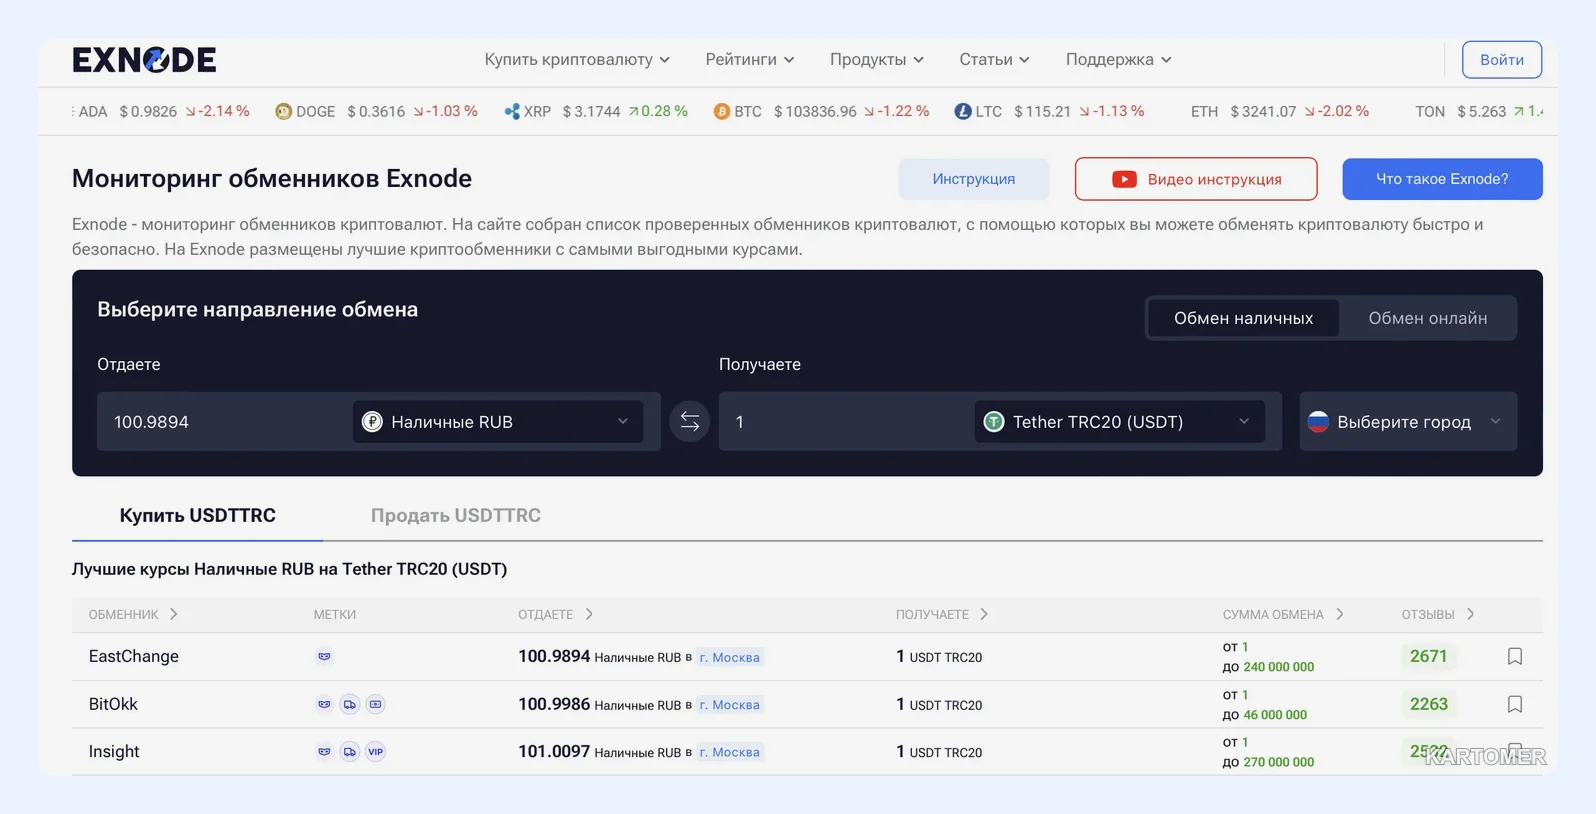The image size is (1596, 814).
Task: Sort by ОТДАЕТЕ column header
Action: [x=555, y=614]
